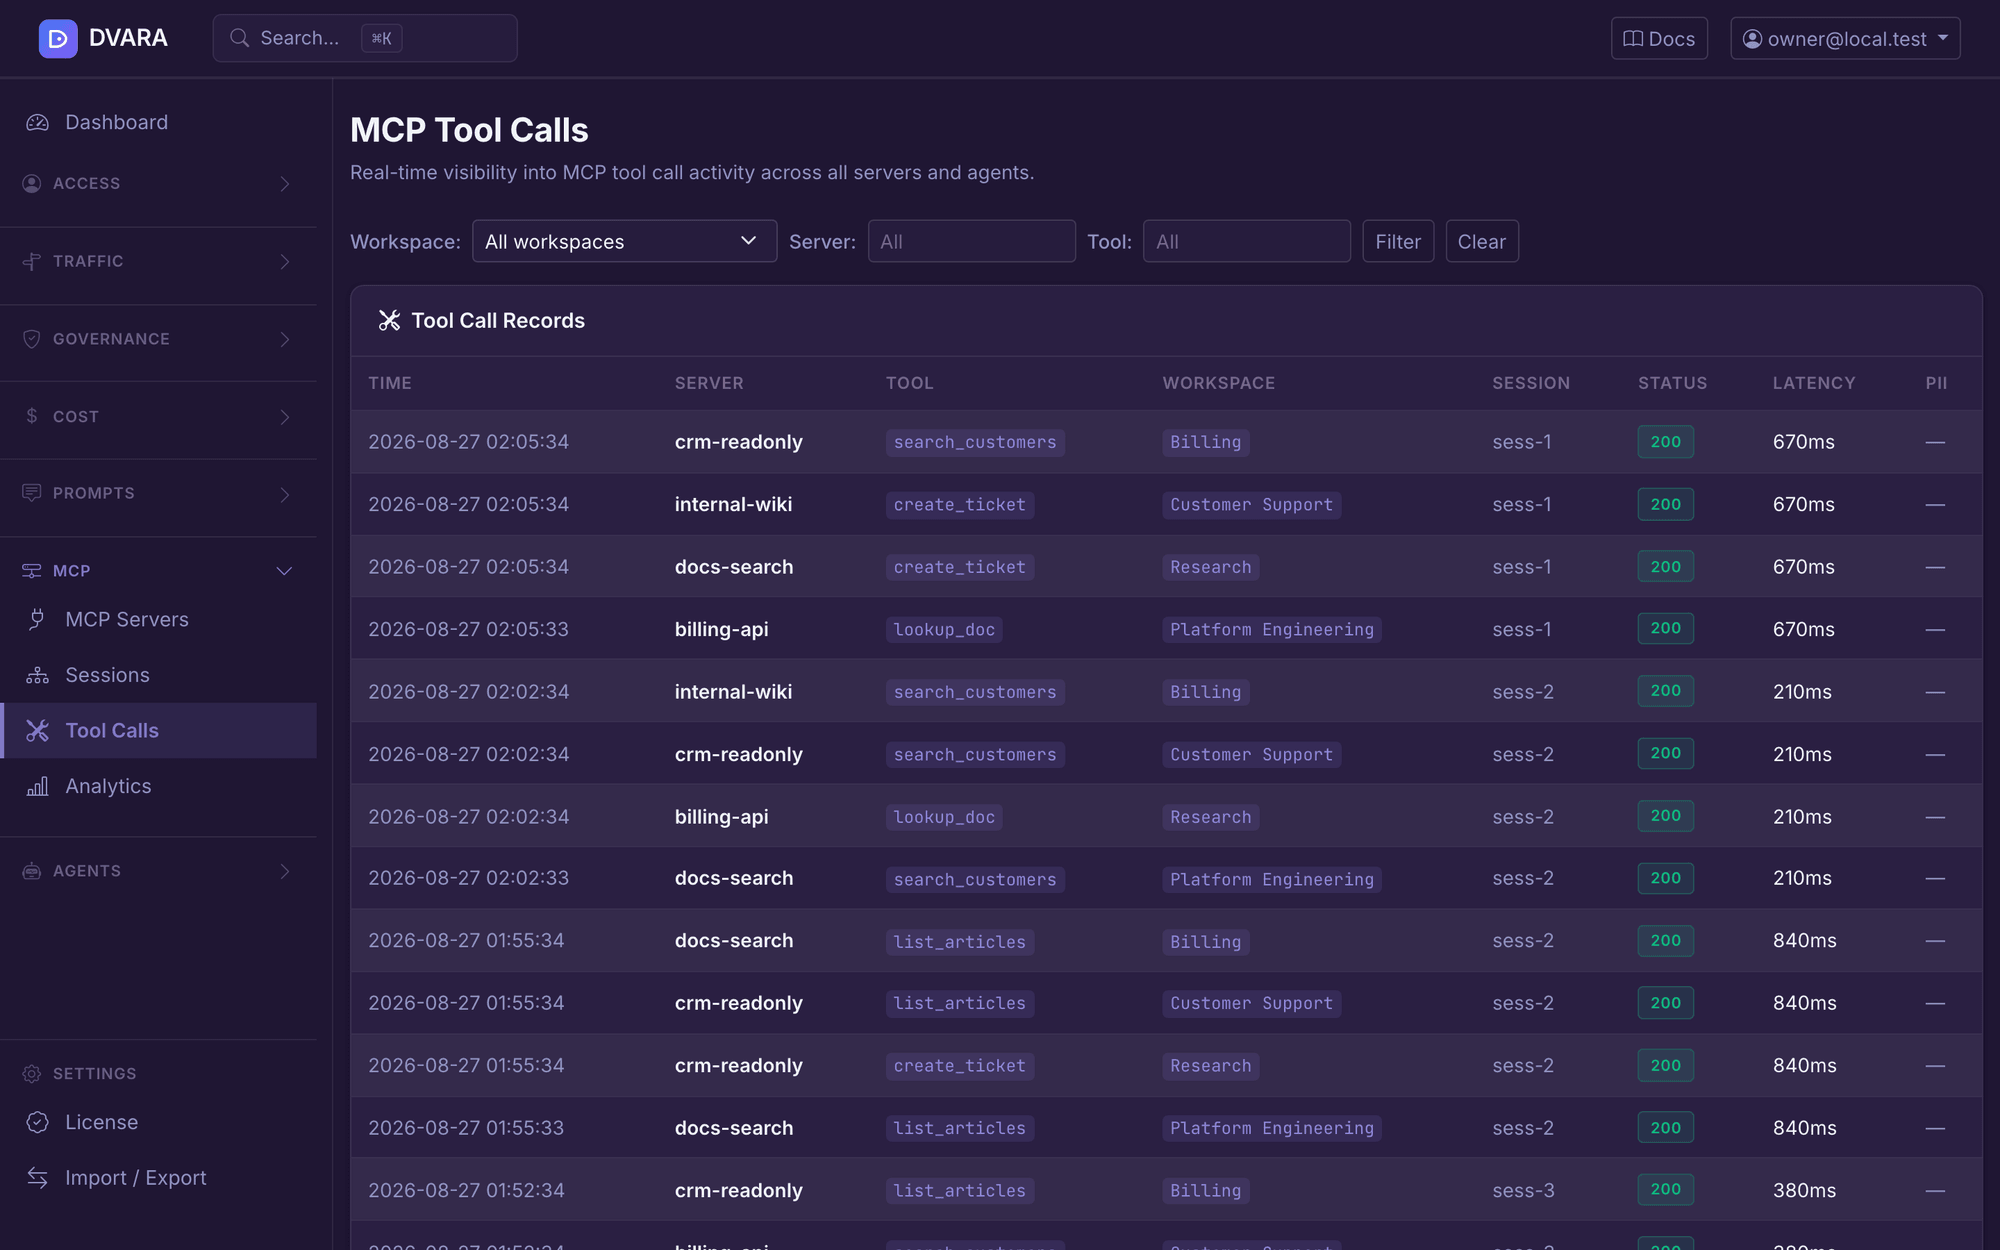The height and width of the screenshot is (1250, 2000).
Task: Click the Prompts chat icon
Action: click(32, 493)
